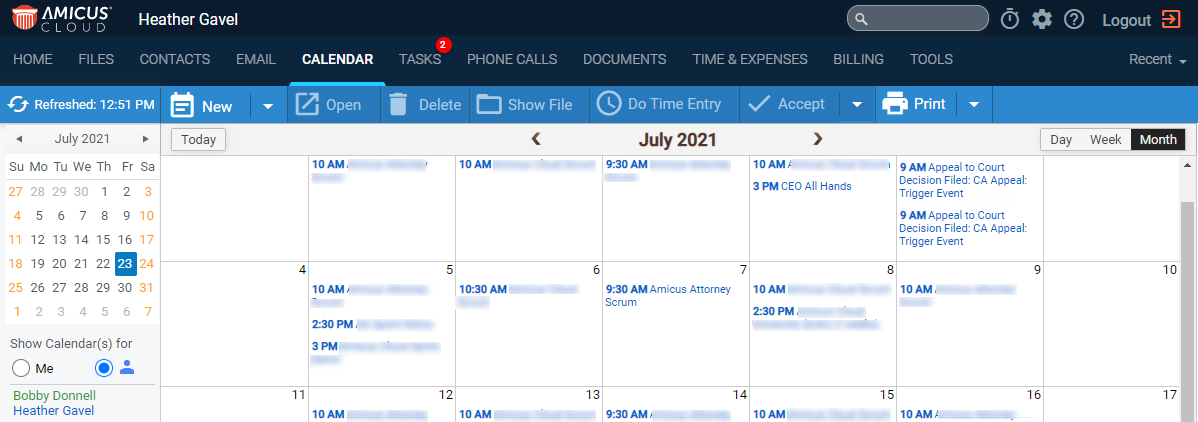This screenshot has width=1198, height=422.
Task: Go to Time & Expenses tab
Action: [x=750, y=59]
